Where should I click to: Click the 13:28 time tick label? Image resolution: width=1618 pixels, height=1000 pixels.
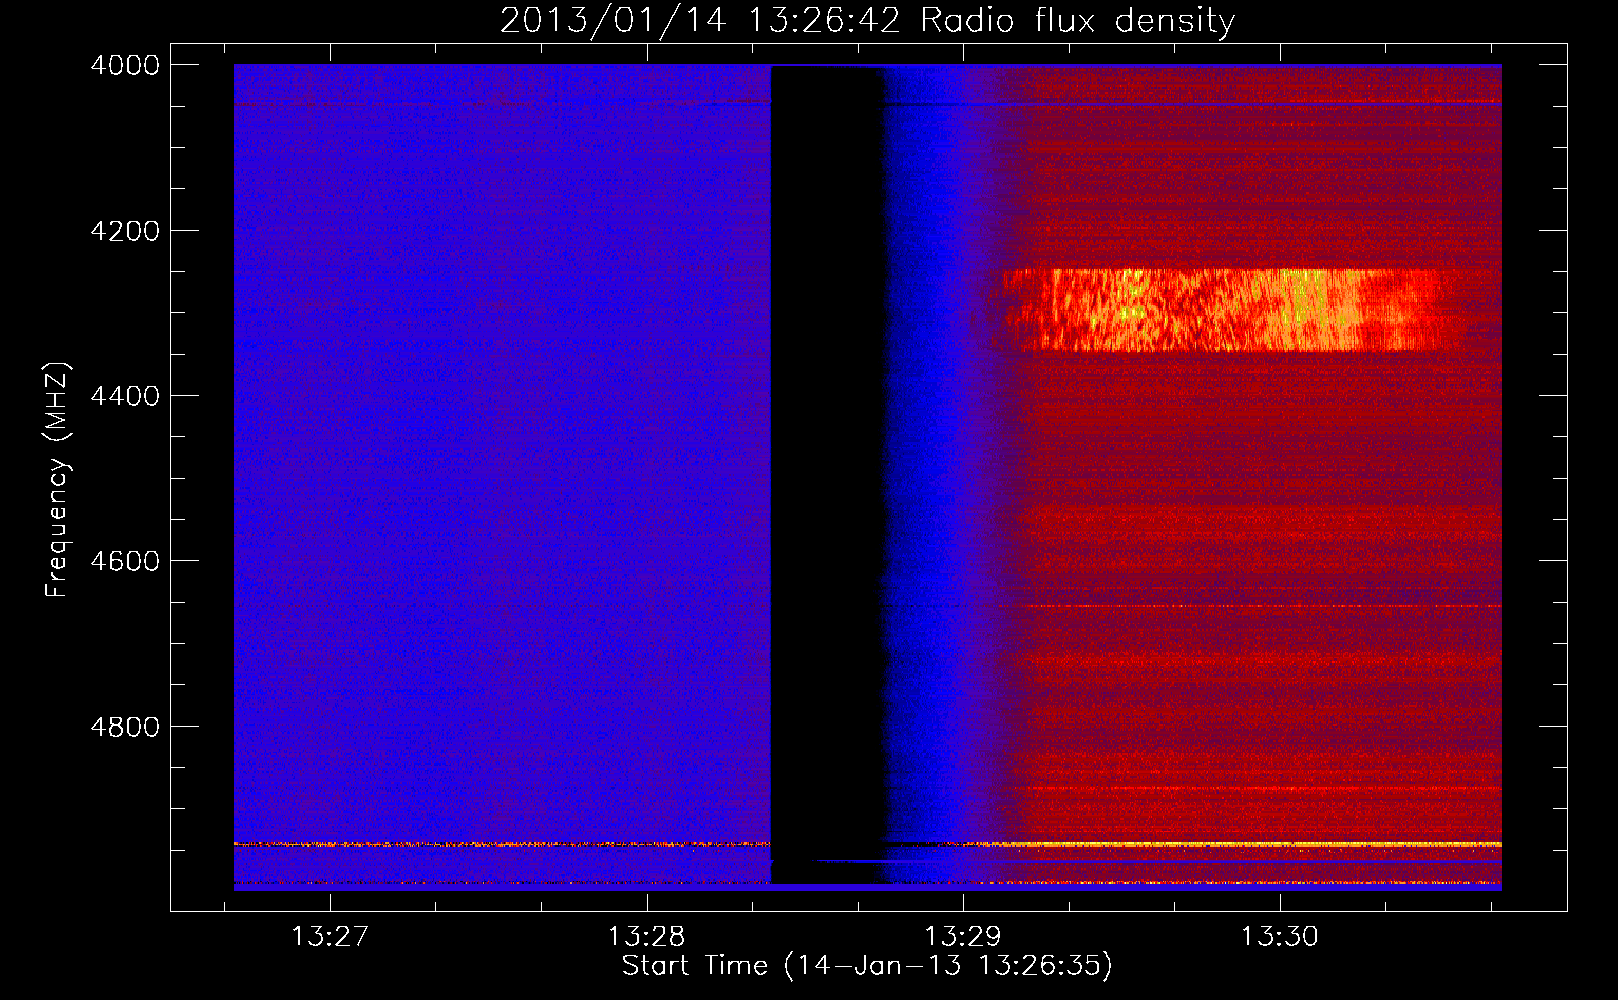click(646, 937)
